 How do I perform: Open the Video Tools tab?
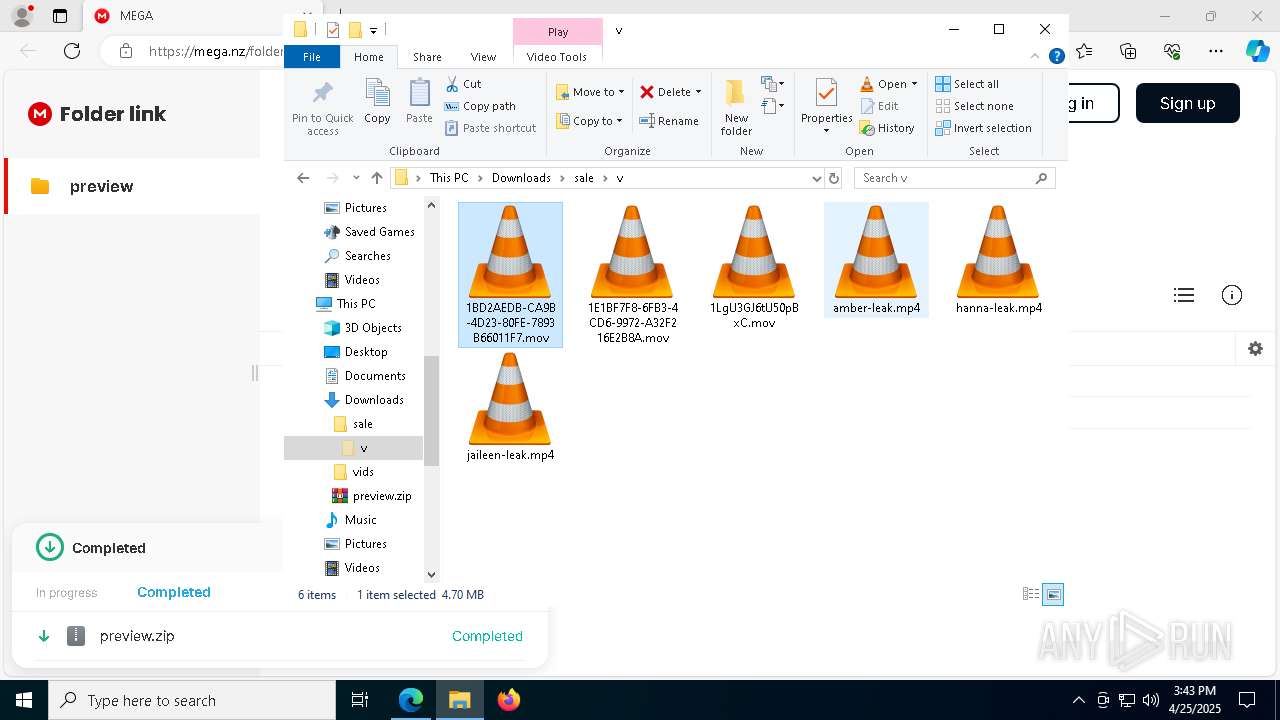(x=557, y=57)
